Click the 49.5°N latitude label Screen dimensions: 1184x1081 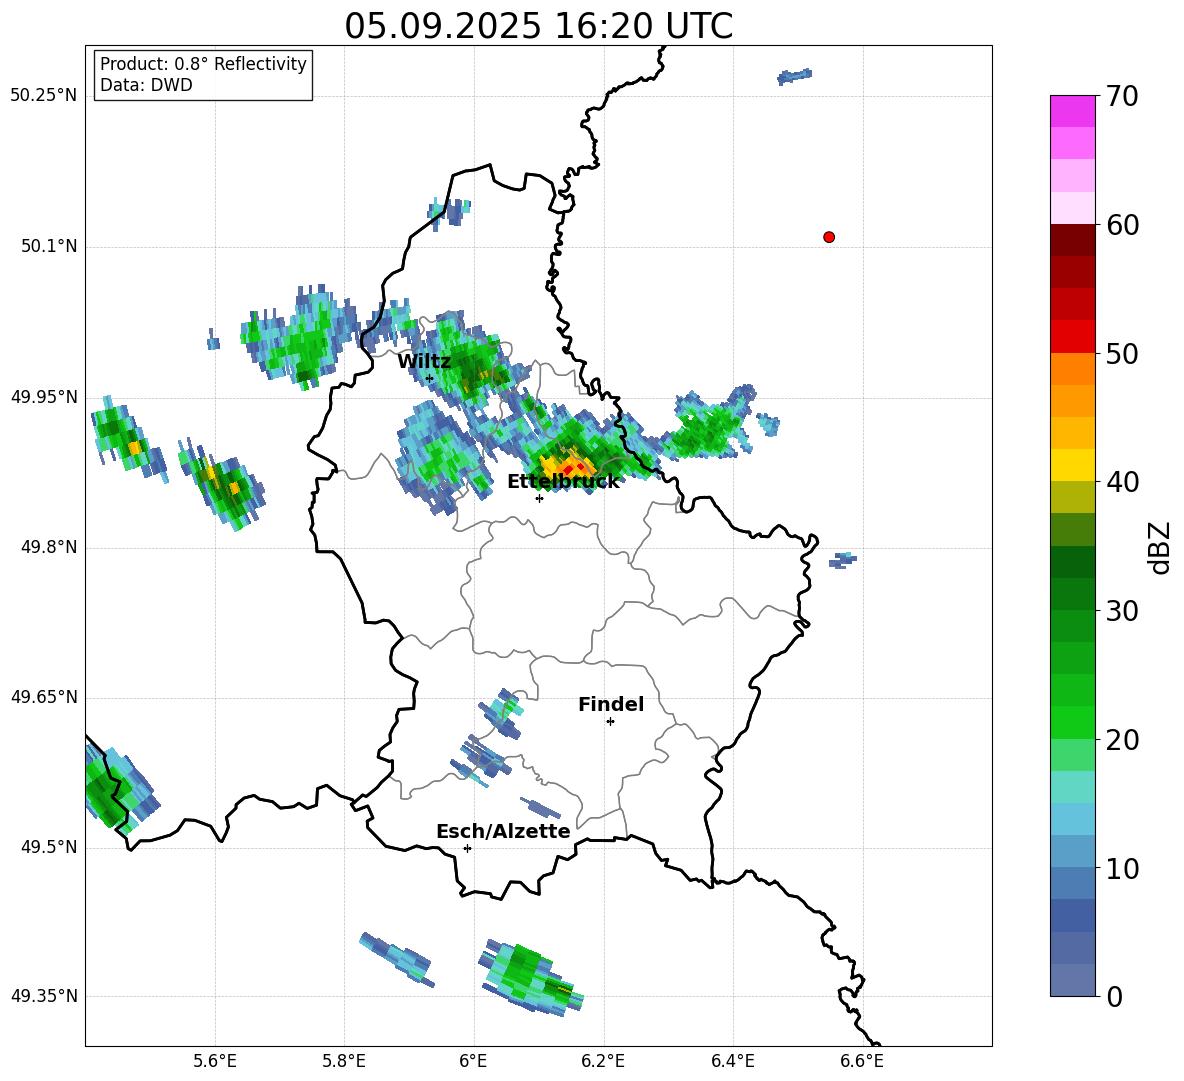49,847
